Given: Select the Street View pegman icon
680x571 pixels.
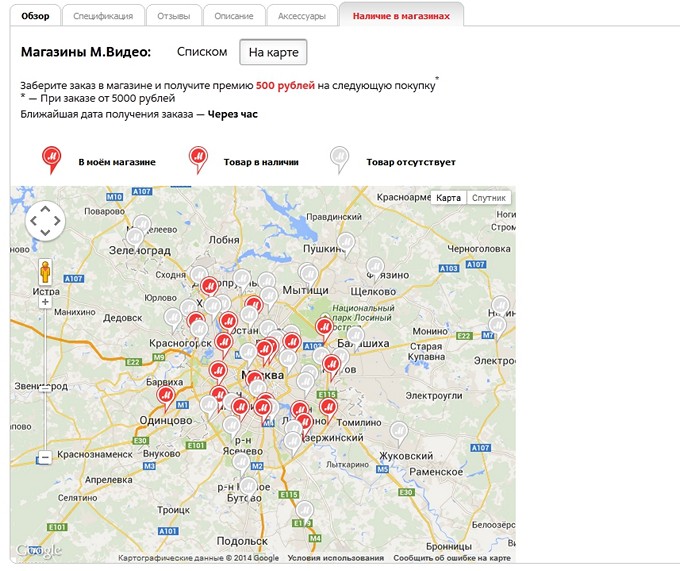Looking at the screenshot, I should click(45, 272).
